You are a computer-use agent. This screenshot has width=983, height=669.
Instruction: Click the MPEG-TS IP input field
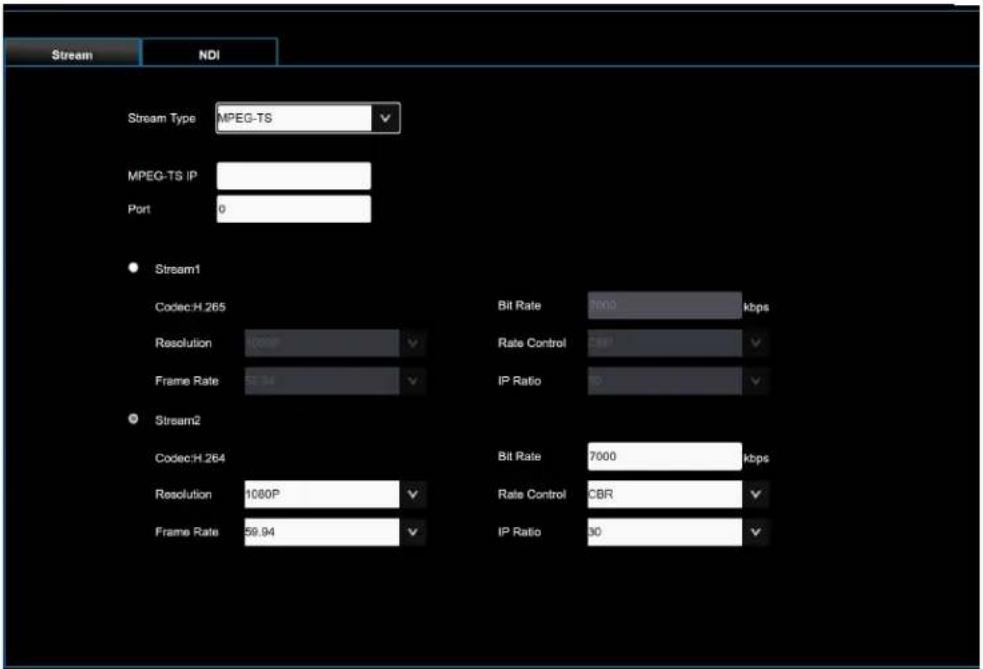pyautogui.click(x=293, y=176)
